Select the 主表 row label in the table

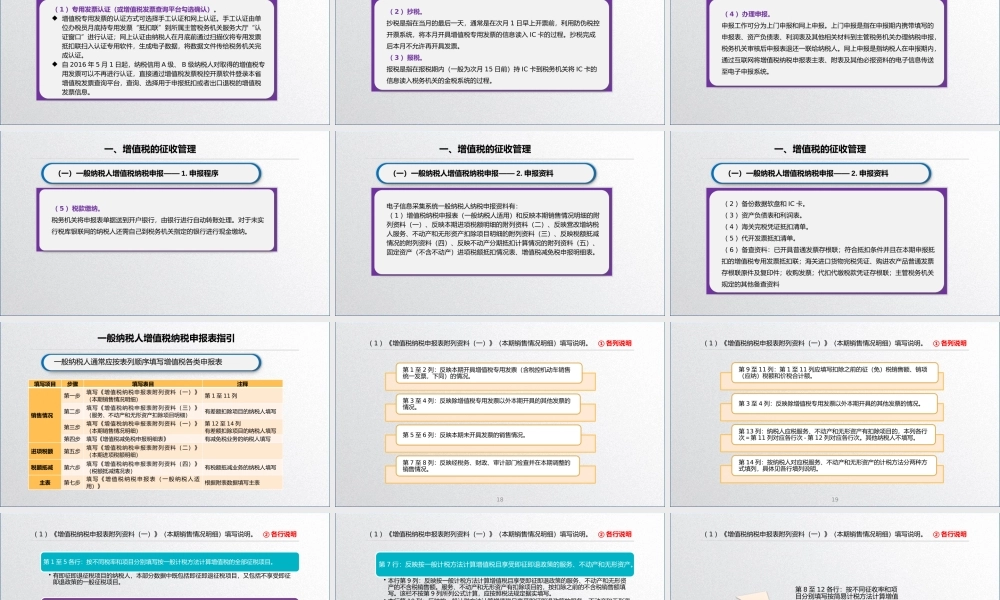[x=42, y=480]
